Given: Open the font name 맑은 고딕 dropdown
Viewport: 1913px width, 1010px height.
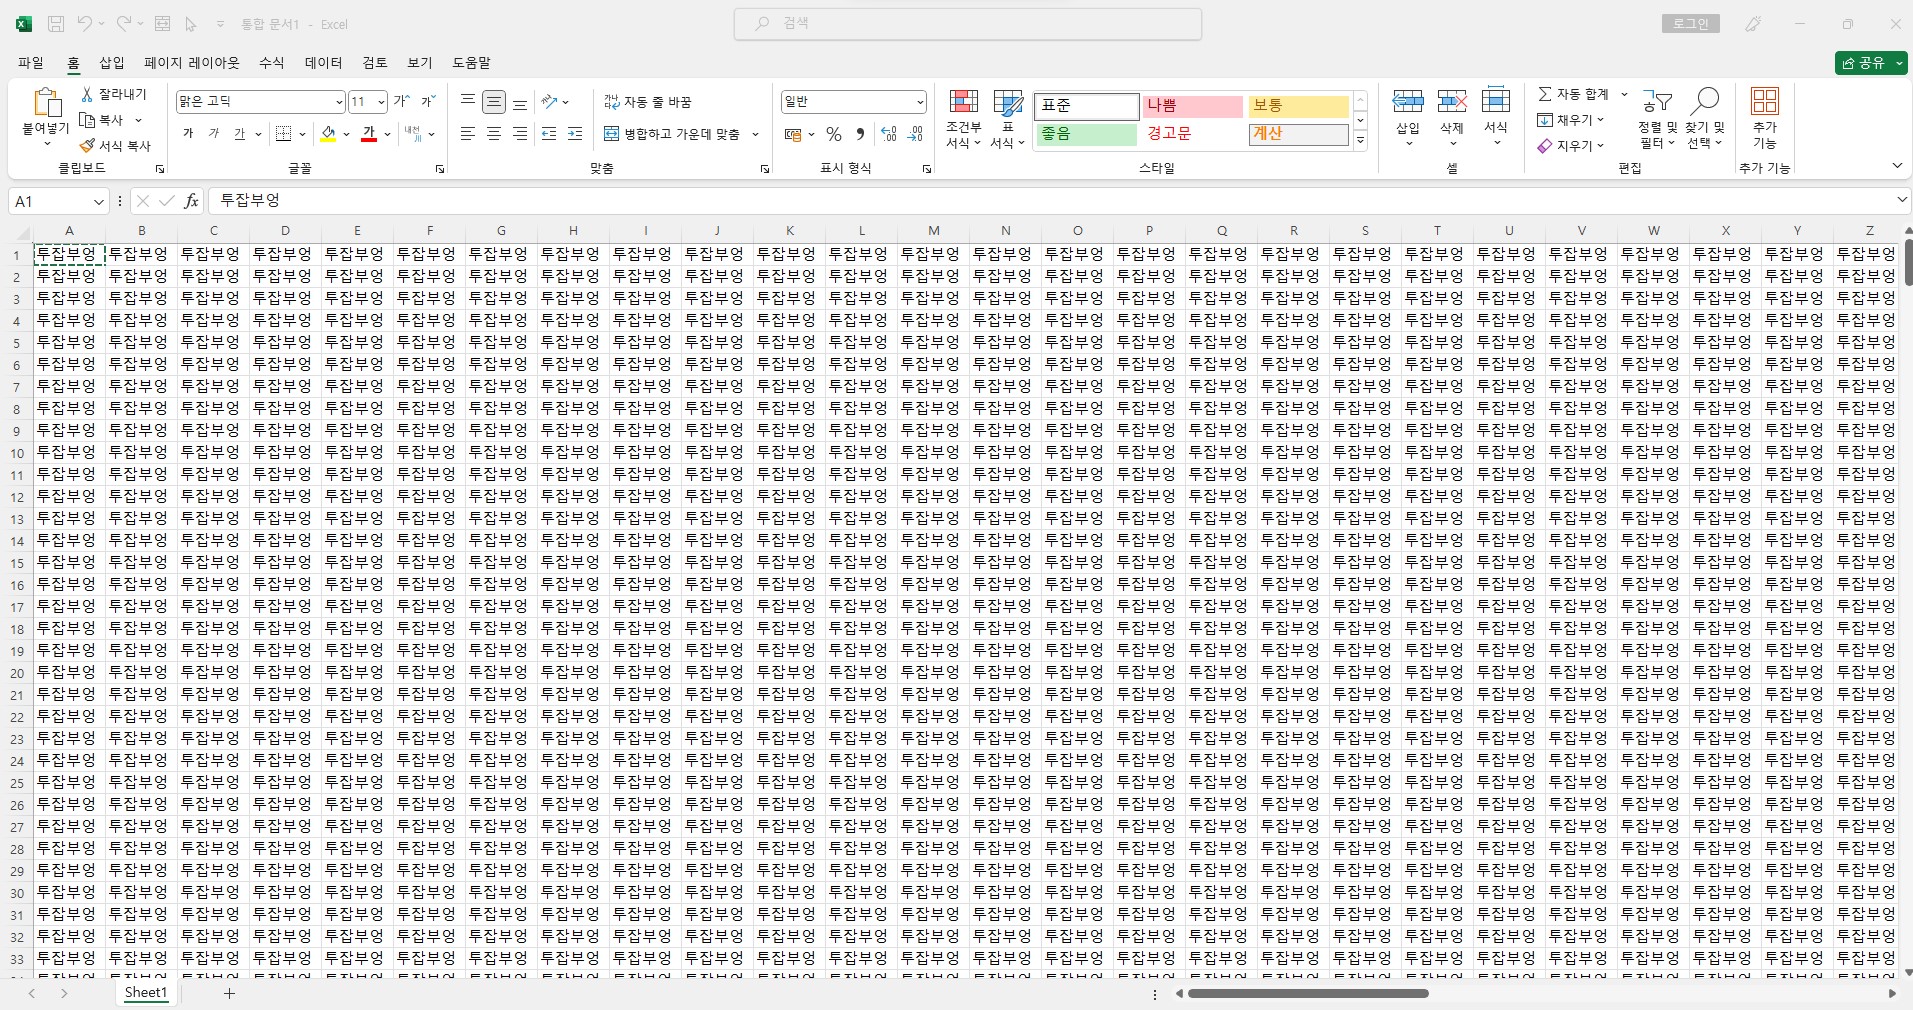Looking at the screenshot, I should [x=339, y=102].
